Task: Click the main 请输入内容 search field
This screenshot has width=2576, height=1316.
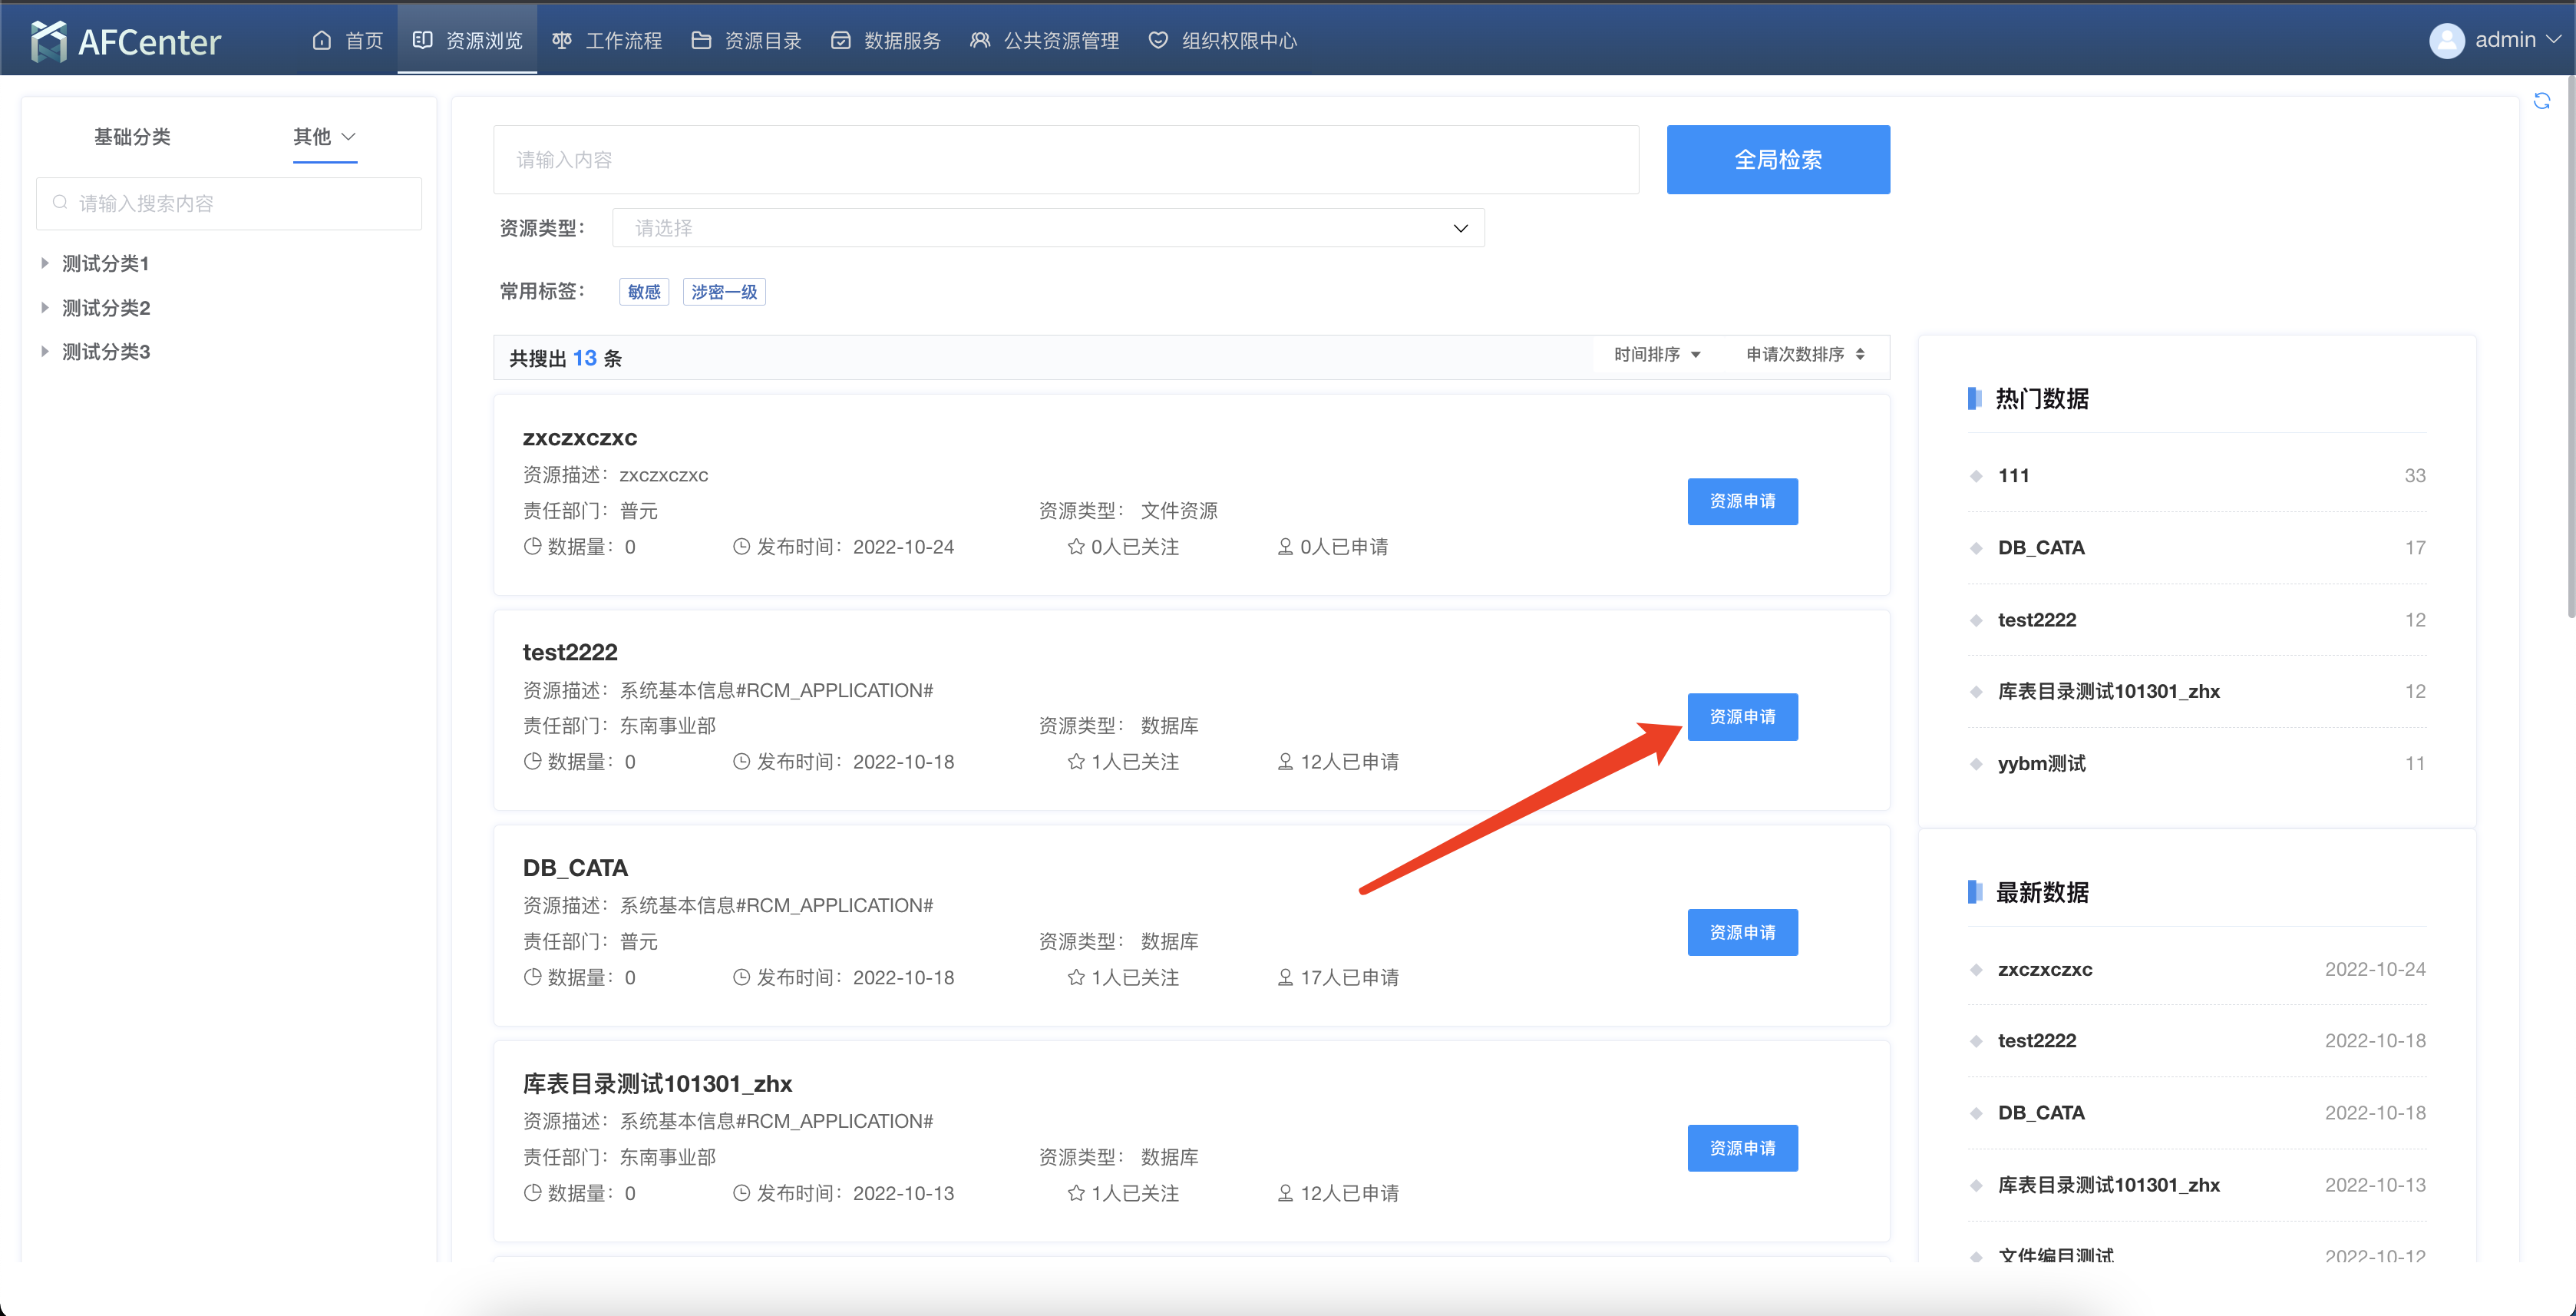Action: [x=1065, y=160]
